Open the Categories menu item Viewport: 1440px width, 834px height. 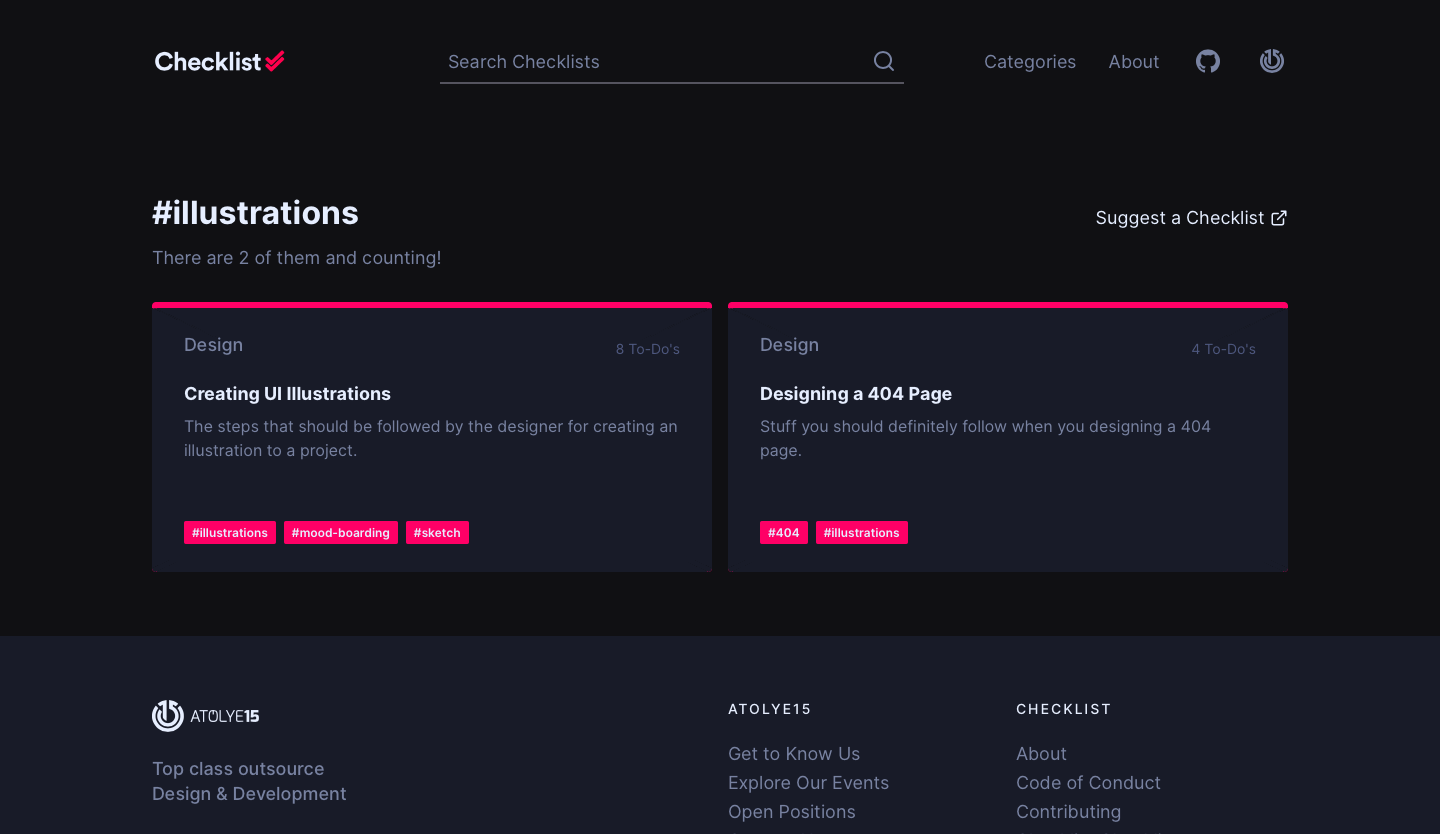pyautogui.click(x=1029, y=62)
